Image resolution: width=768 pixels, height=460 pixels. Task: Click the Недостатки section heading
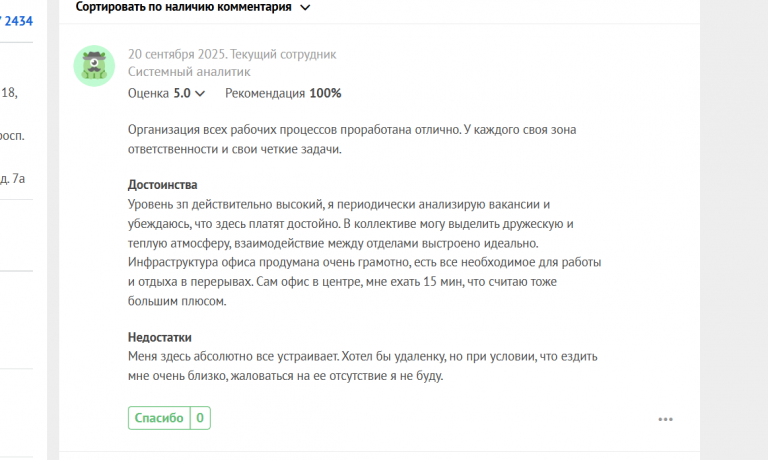(160, 337)
